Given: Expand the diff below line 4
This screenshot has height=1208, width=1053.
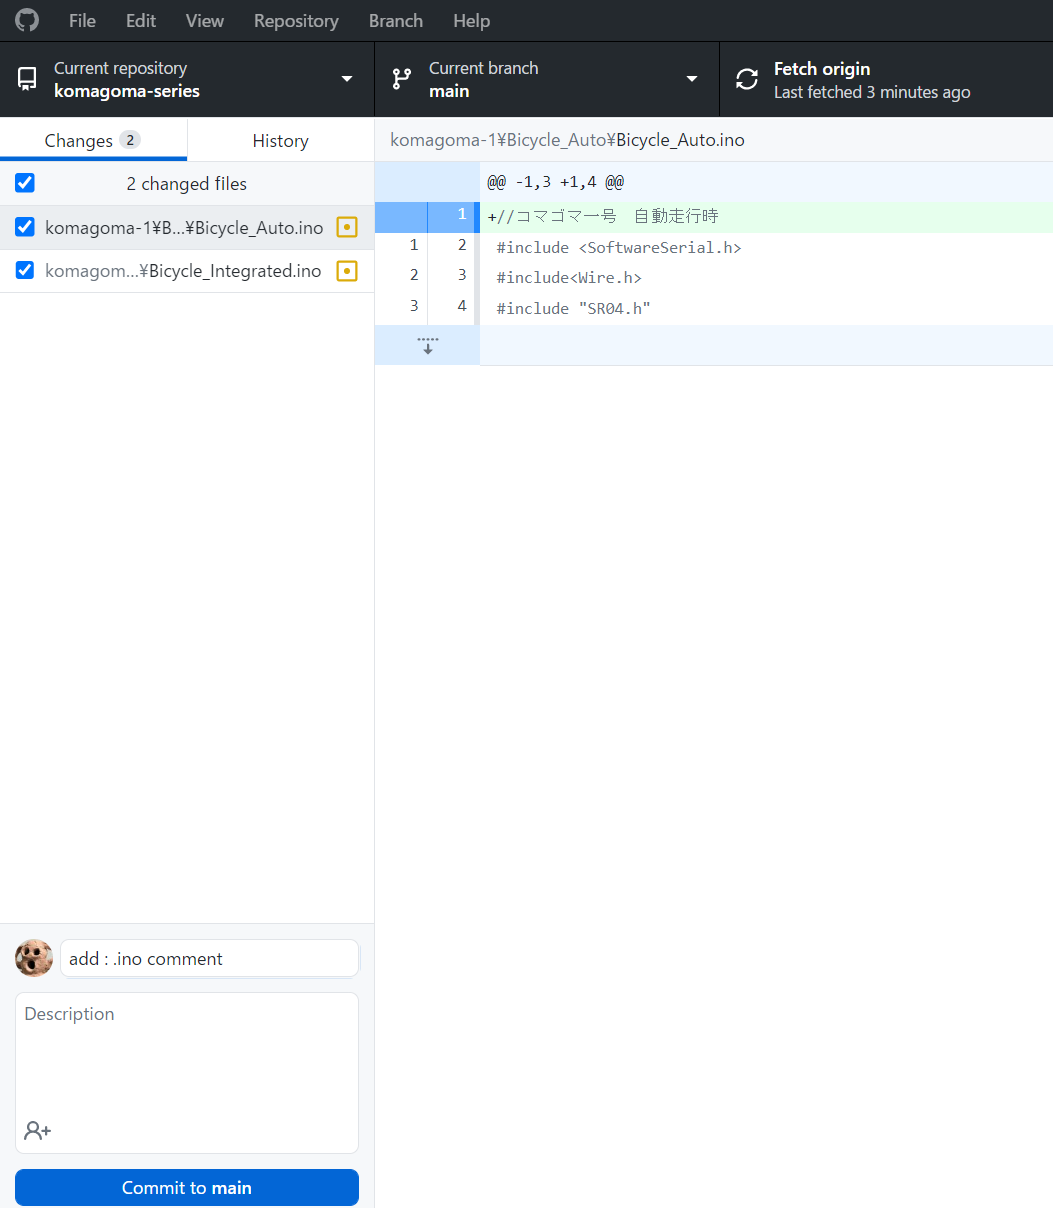Looking at the screenshot, I should [427, 345].
